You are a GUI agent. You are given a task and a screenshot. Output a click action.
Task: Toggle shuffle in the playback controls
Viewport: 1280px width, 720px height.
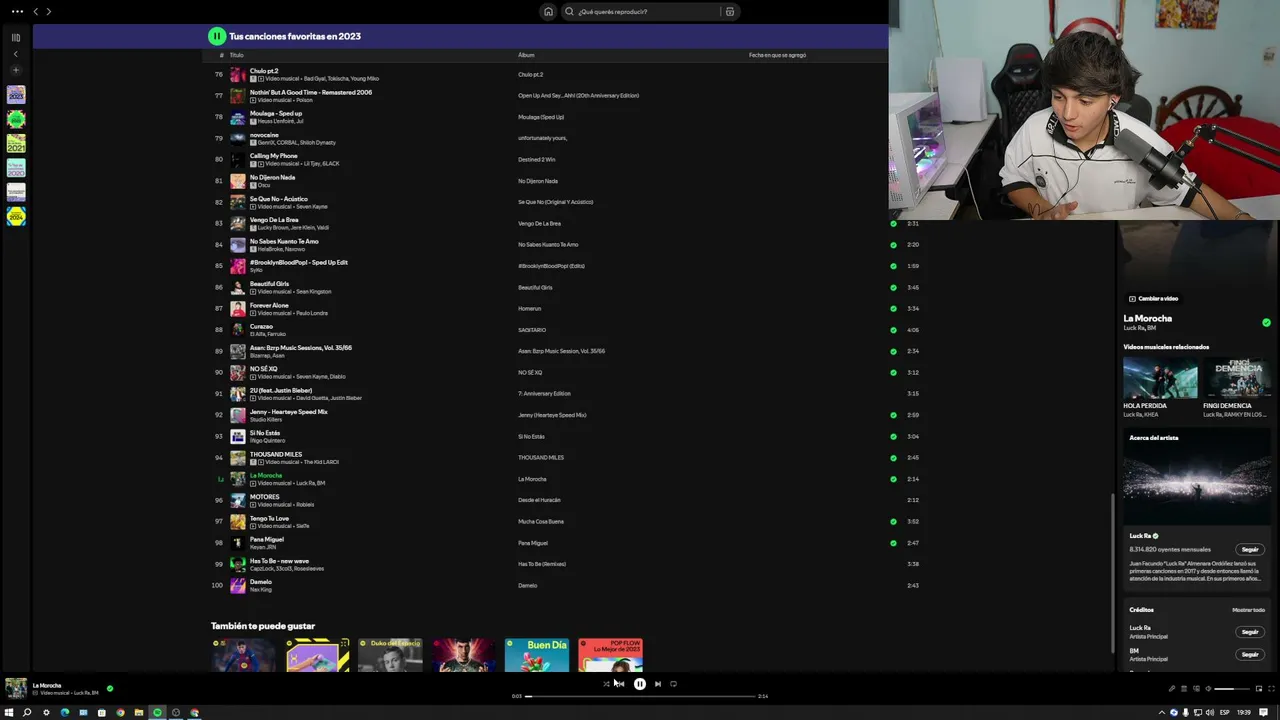tap(606, 684)
